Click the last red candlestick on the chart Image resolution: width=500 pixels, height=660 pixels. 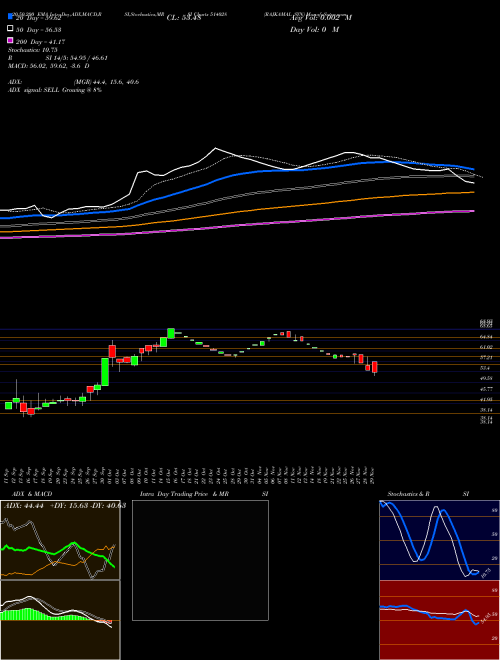pyautogui.click(x=375, y=367)
